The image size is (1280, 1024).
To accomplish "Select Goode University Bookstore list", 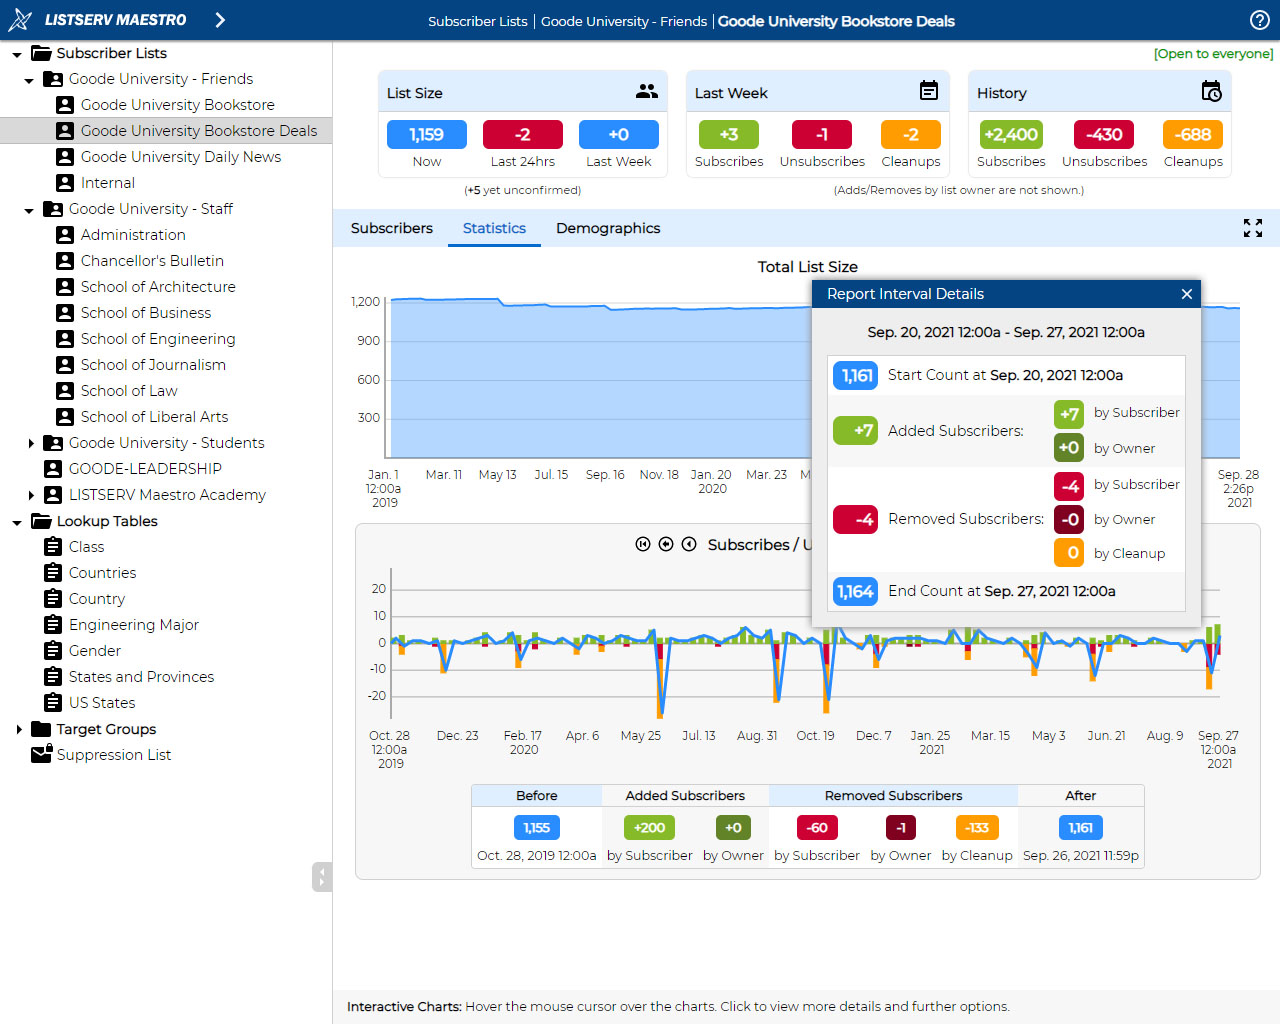I will coord(177,105).
